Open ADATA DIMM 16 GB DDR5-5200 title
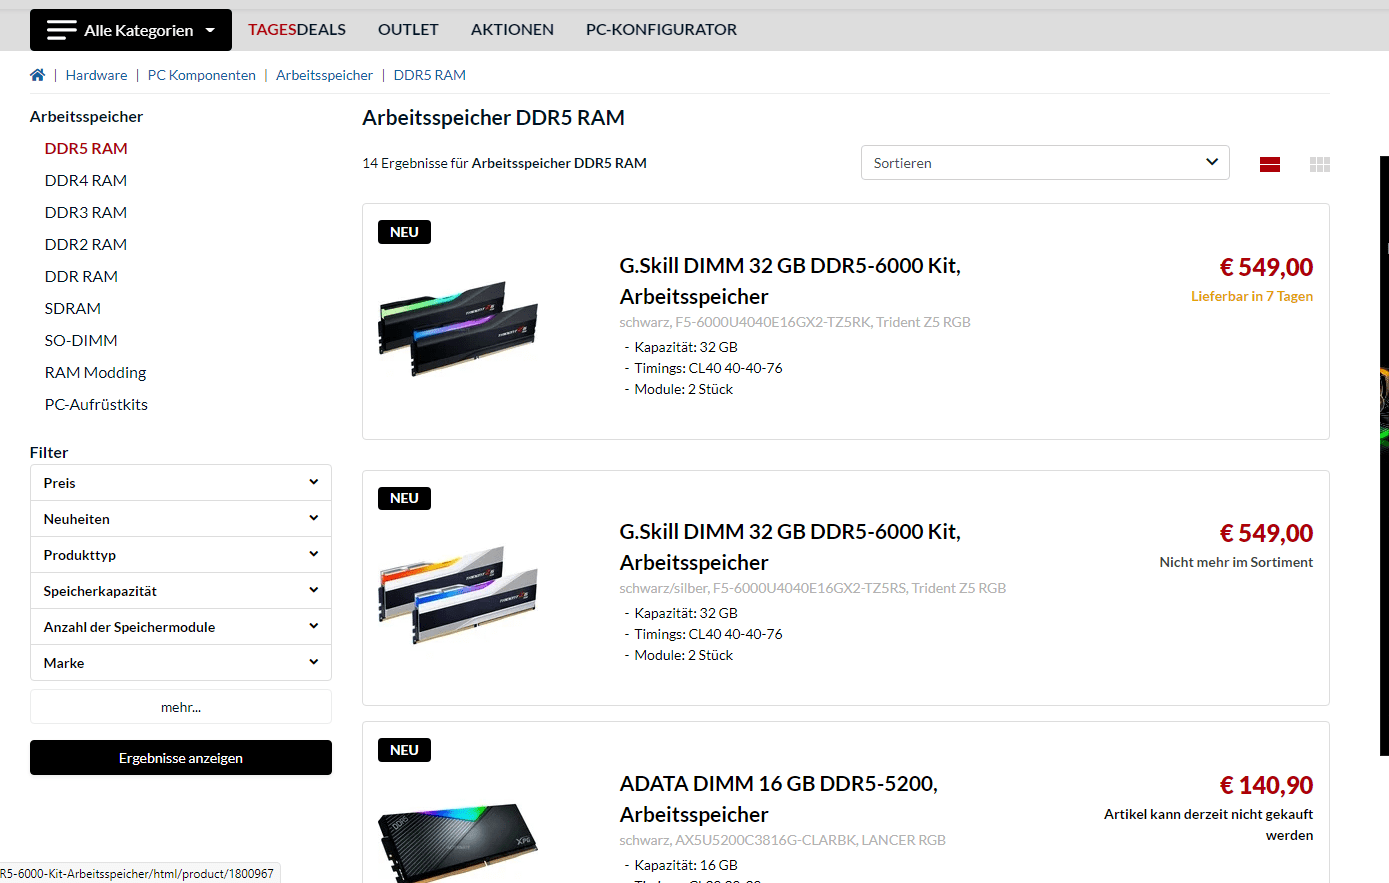Screen dimensions: 1389x883 [x=779, y=799]
